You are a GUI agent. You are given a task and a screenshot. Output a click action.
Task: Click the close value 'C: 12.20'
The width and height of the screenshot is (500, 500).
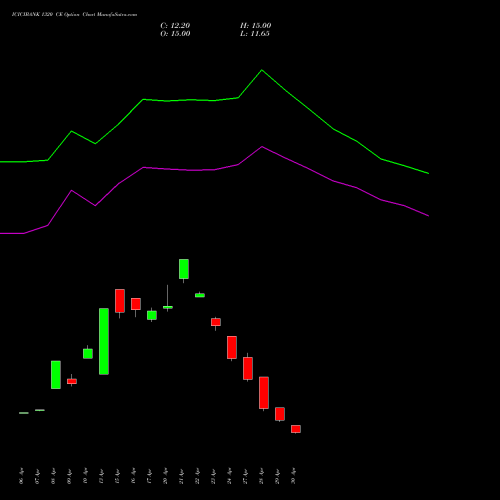click(175, 26)
